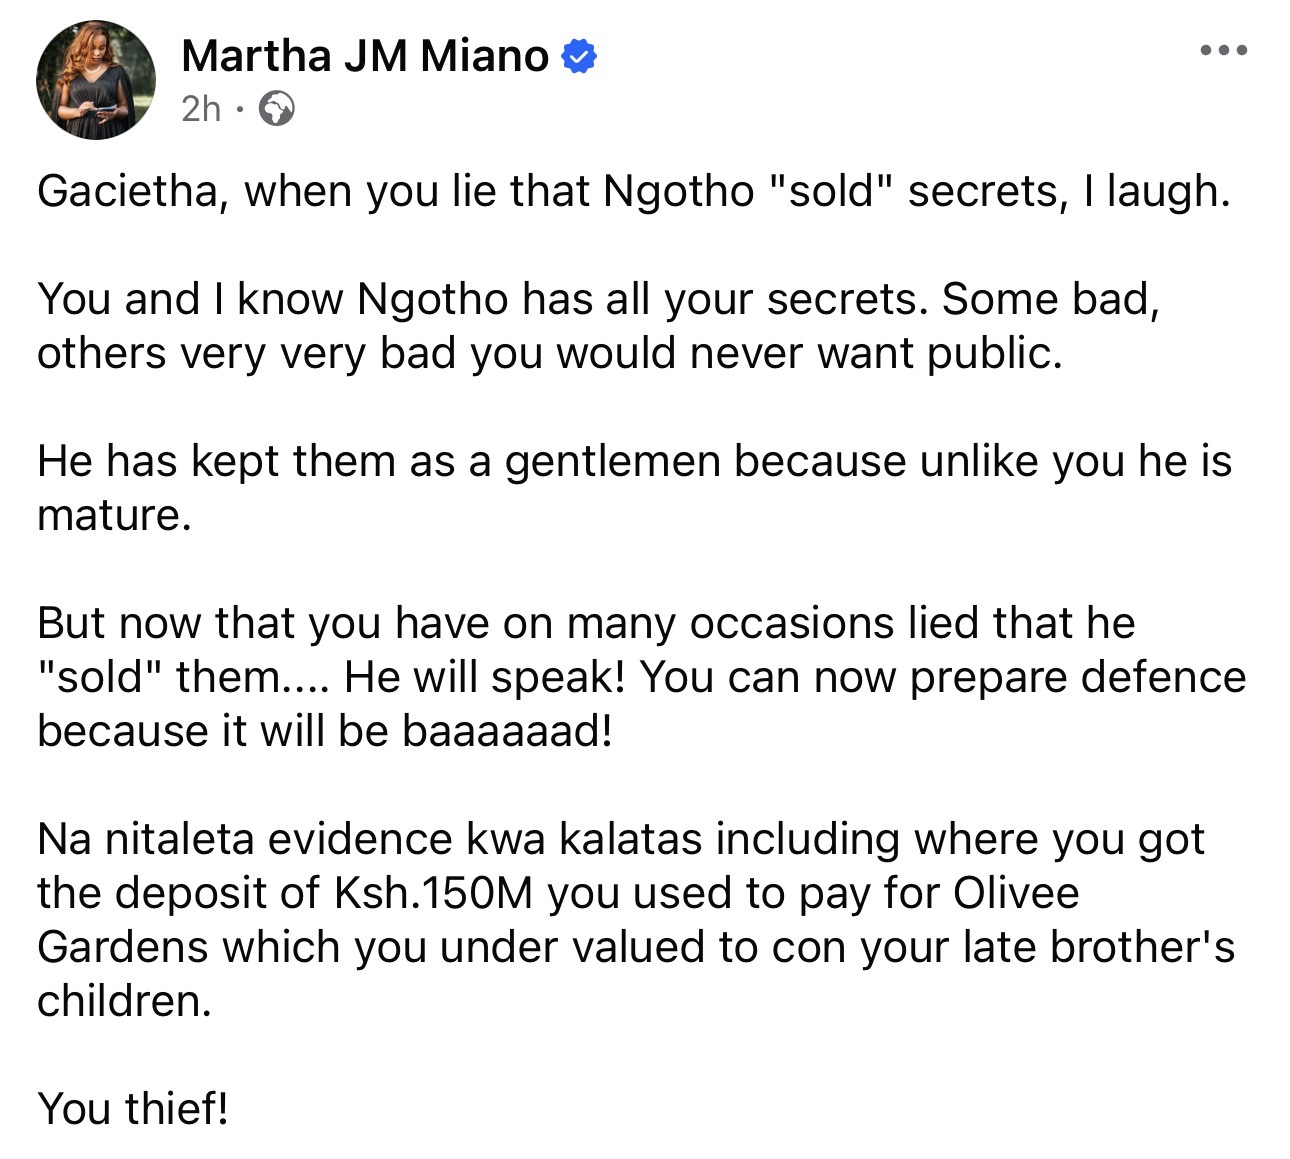1290x1159 pixels.
Task: Click the blue verified badge
Action: (x=580, y=57)
